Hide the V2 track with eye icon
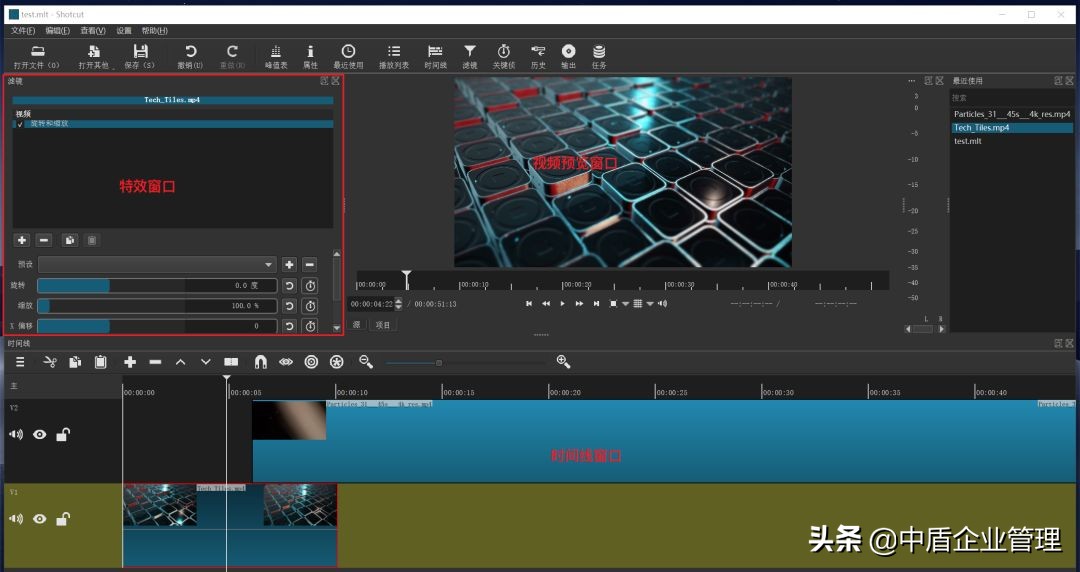Image resolution: width=1080 pixels, height=572 pixels. pyautogui.click(x=40, y=435)
